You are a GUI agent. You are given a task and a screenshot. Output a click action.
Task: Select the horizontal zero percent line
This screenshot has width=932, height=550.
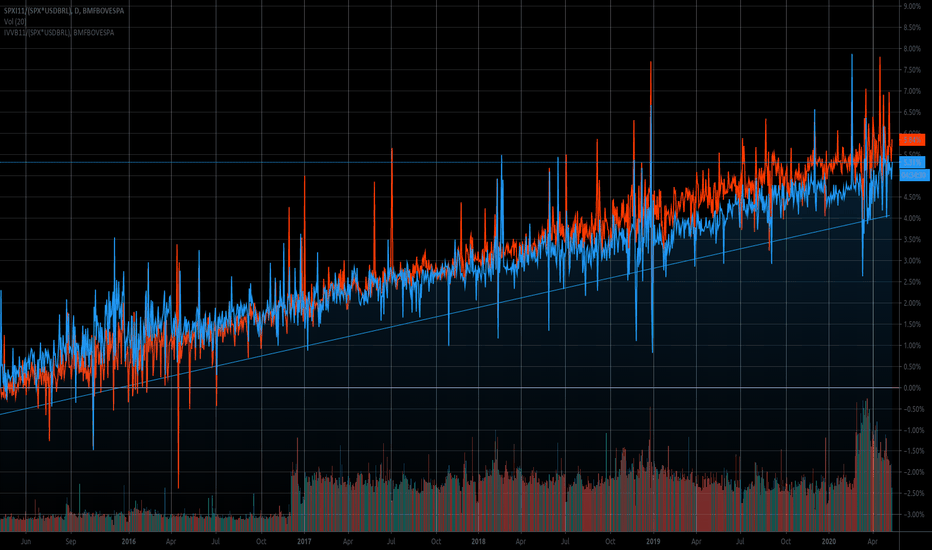(x=449, y=388)
